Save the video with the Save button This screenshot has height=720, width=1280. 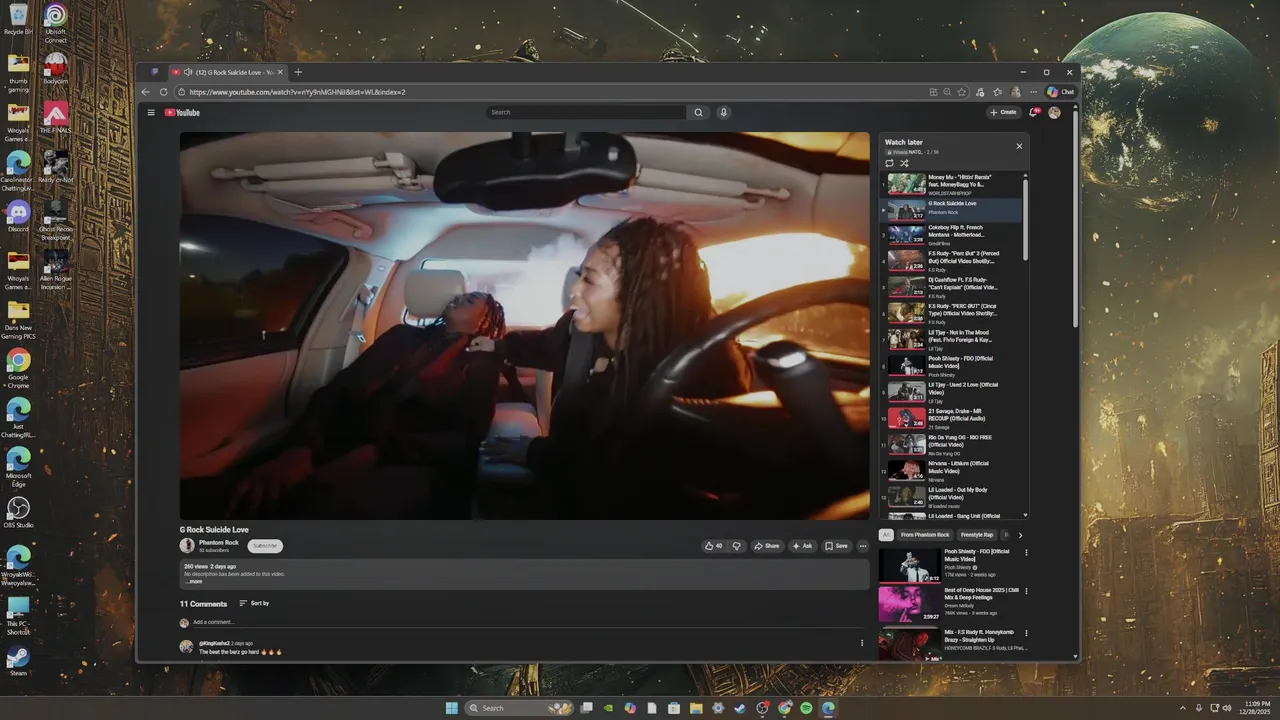[x=836, y=546]
